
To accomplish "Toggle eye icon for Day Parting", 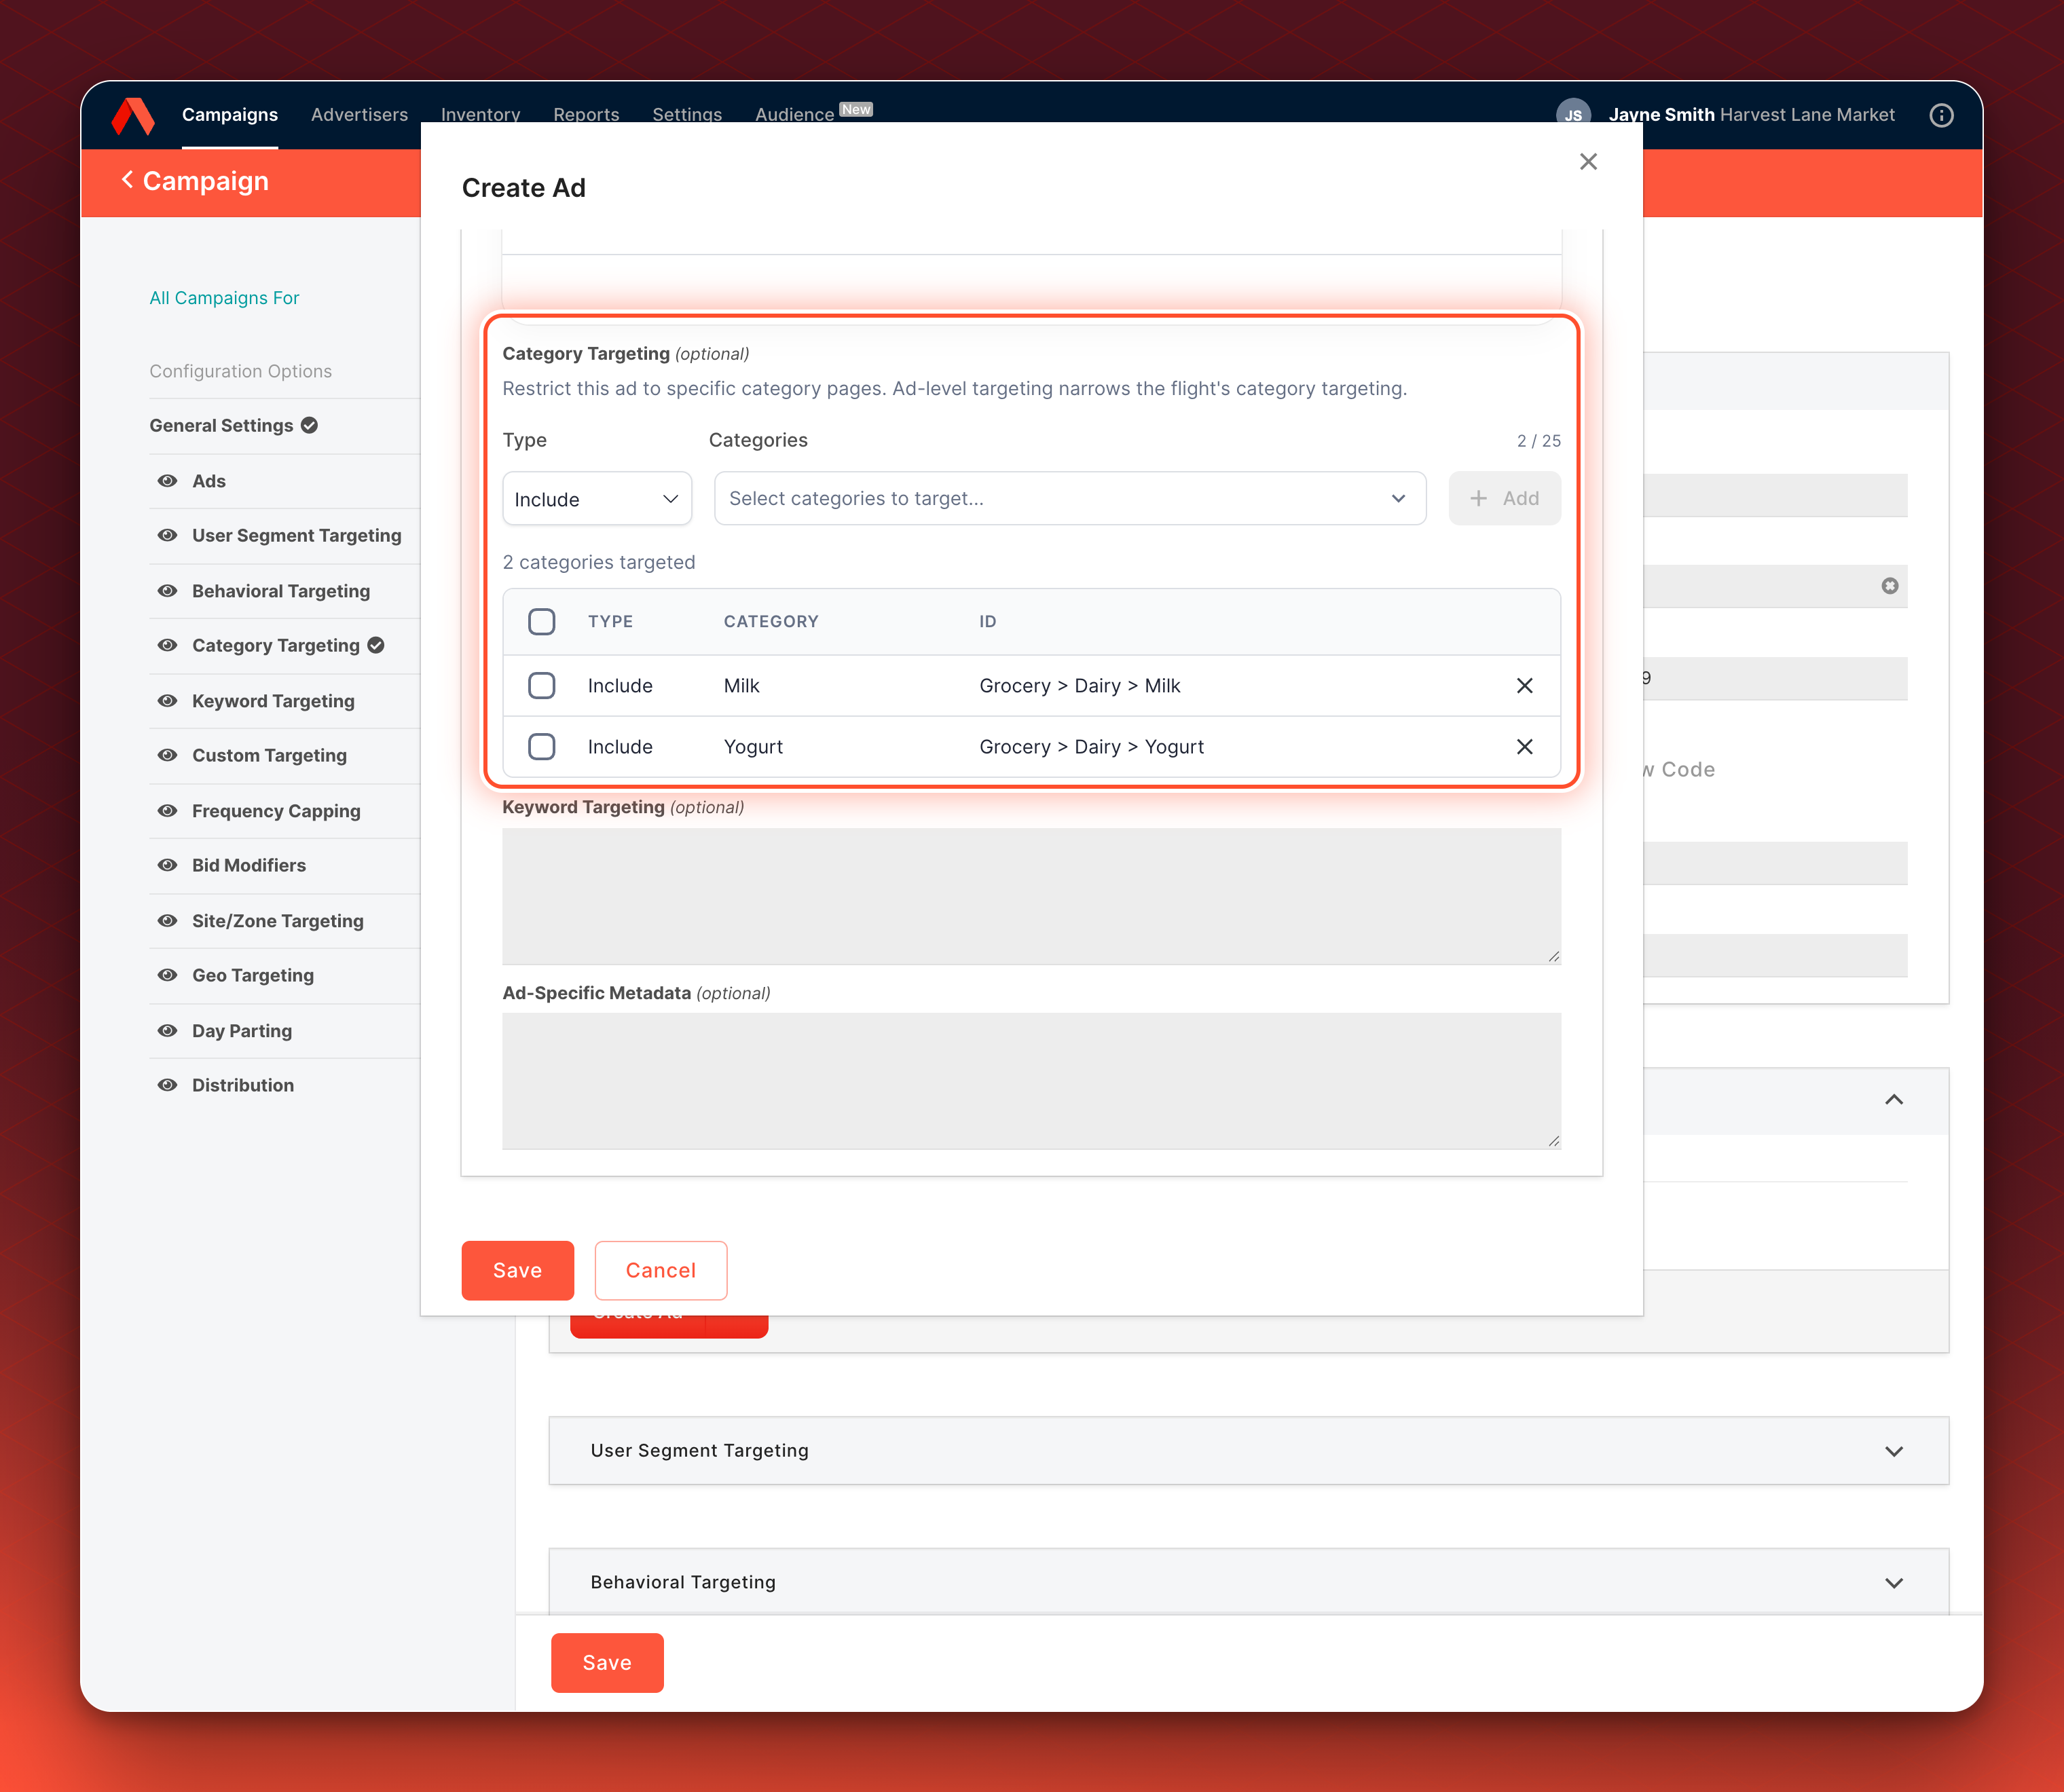I will (168, 1031).
